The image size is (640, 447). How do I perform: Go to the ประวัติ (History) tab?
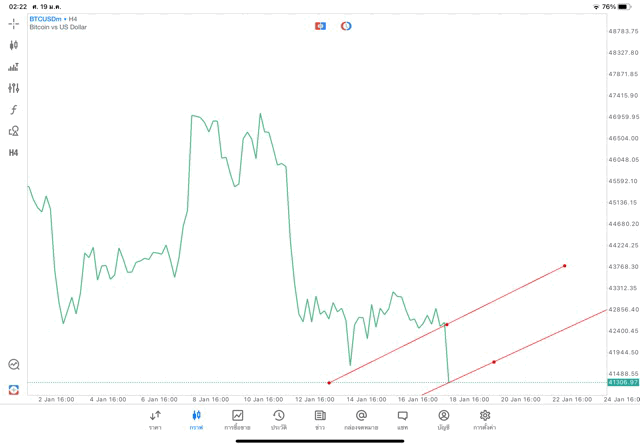(279, 419)
